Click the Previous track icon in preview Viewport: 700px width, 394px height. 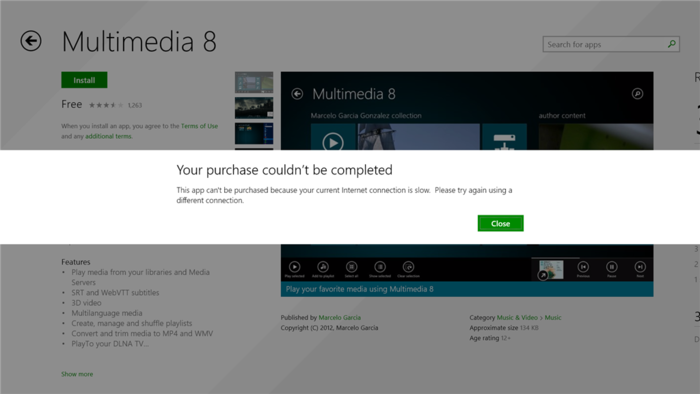tap(583, 267)
